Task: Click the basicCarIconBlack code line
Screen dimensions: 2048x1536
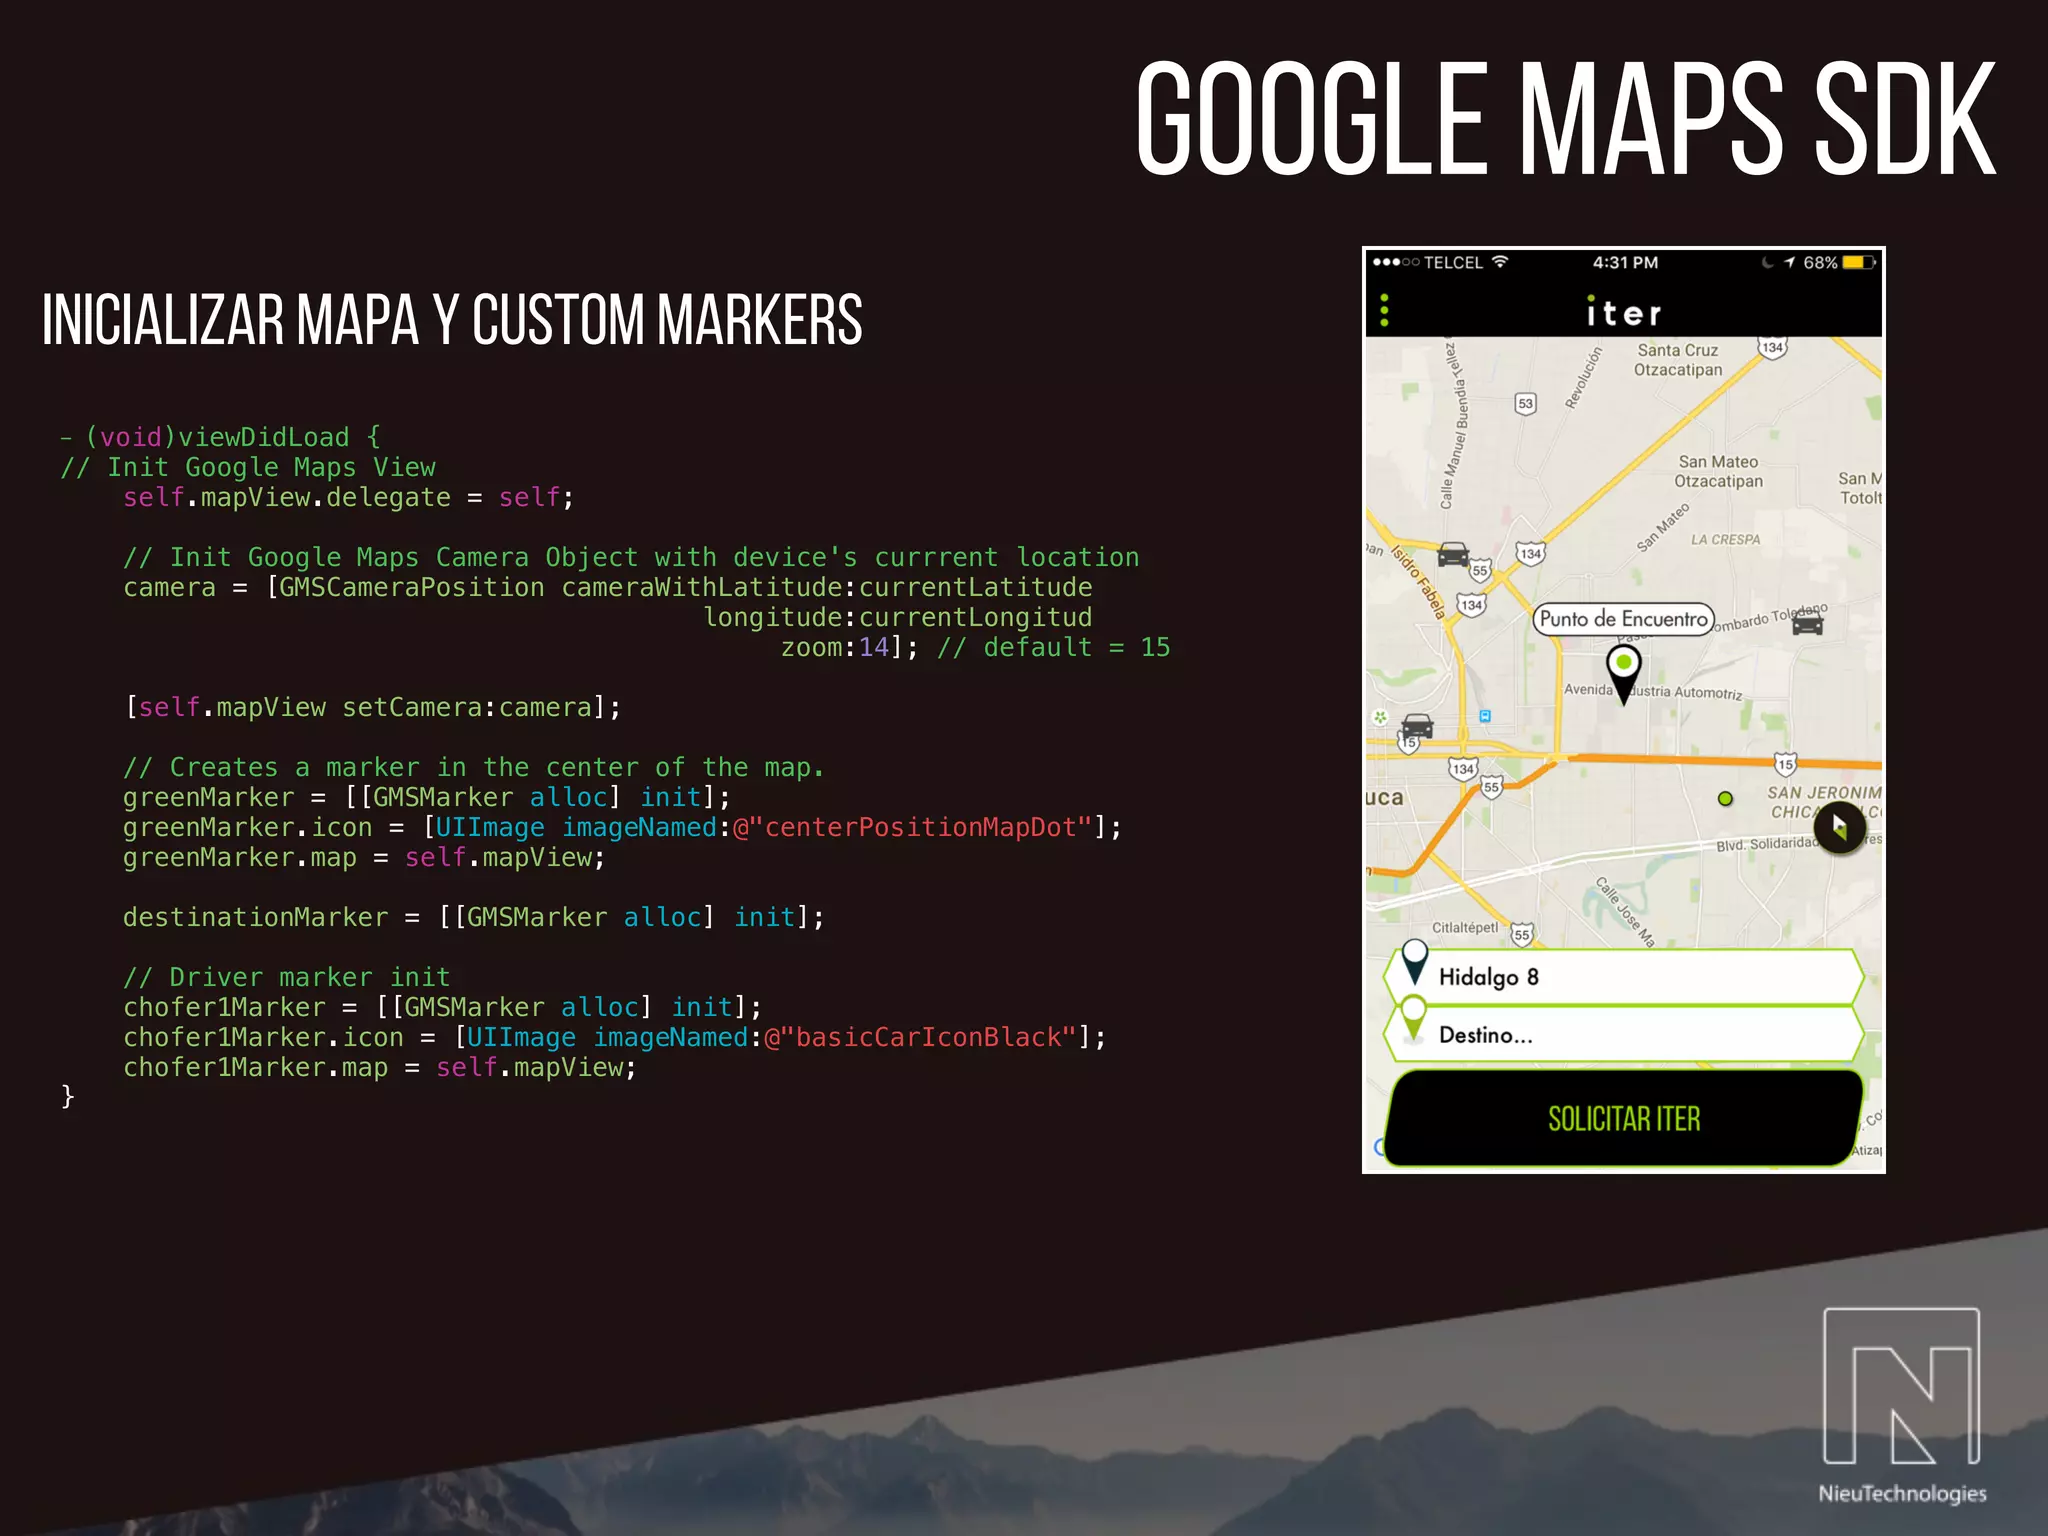Action: (x=614, y=1037)
